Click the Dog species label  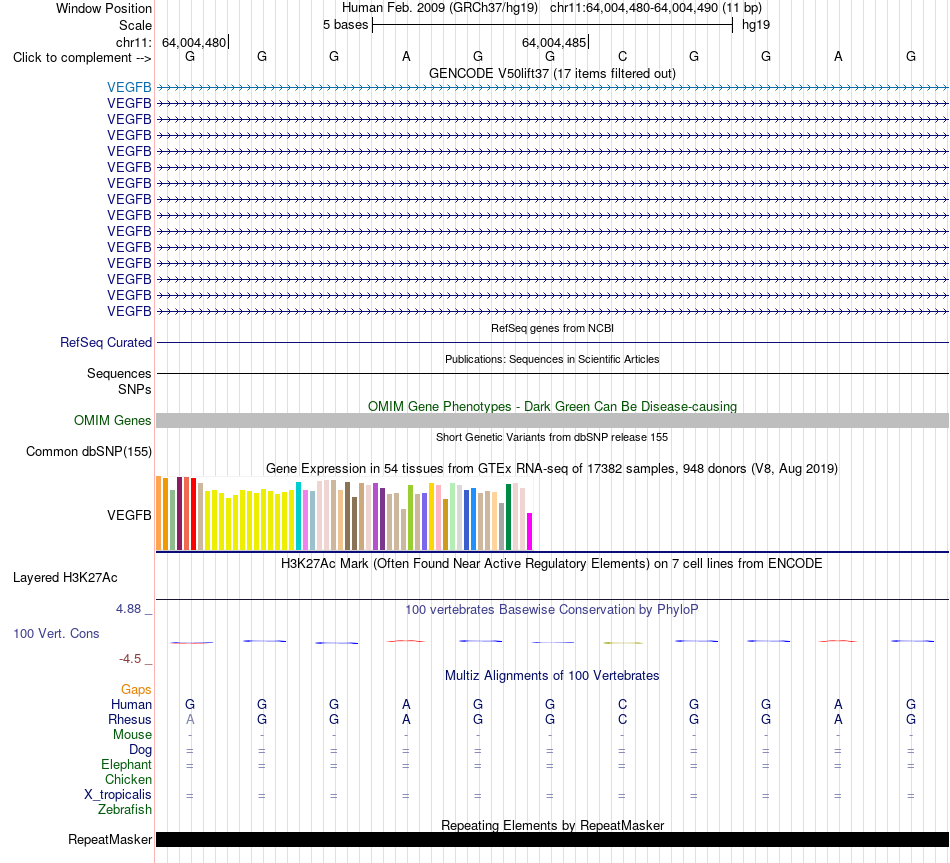[x=140, y=750]
